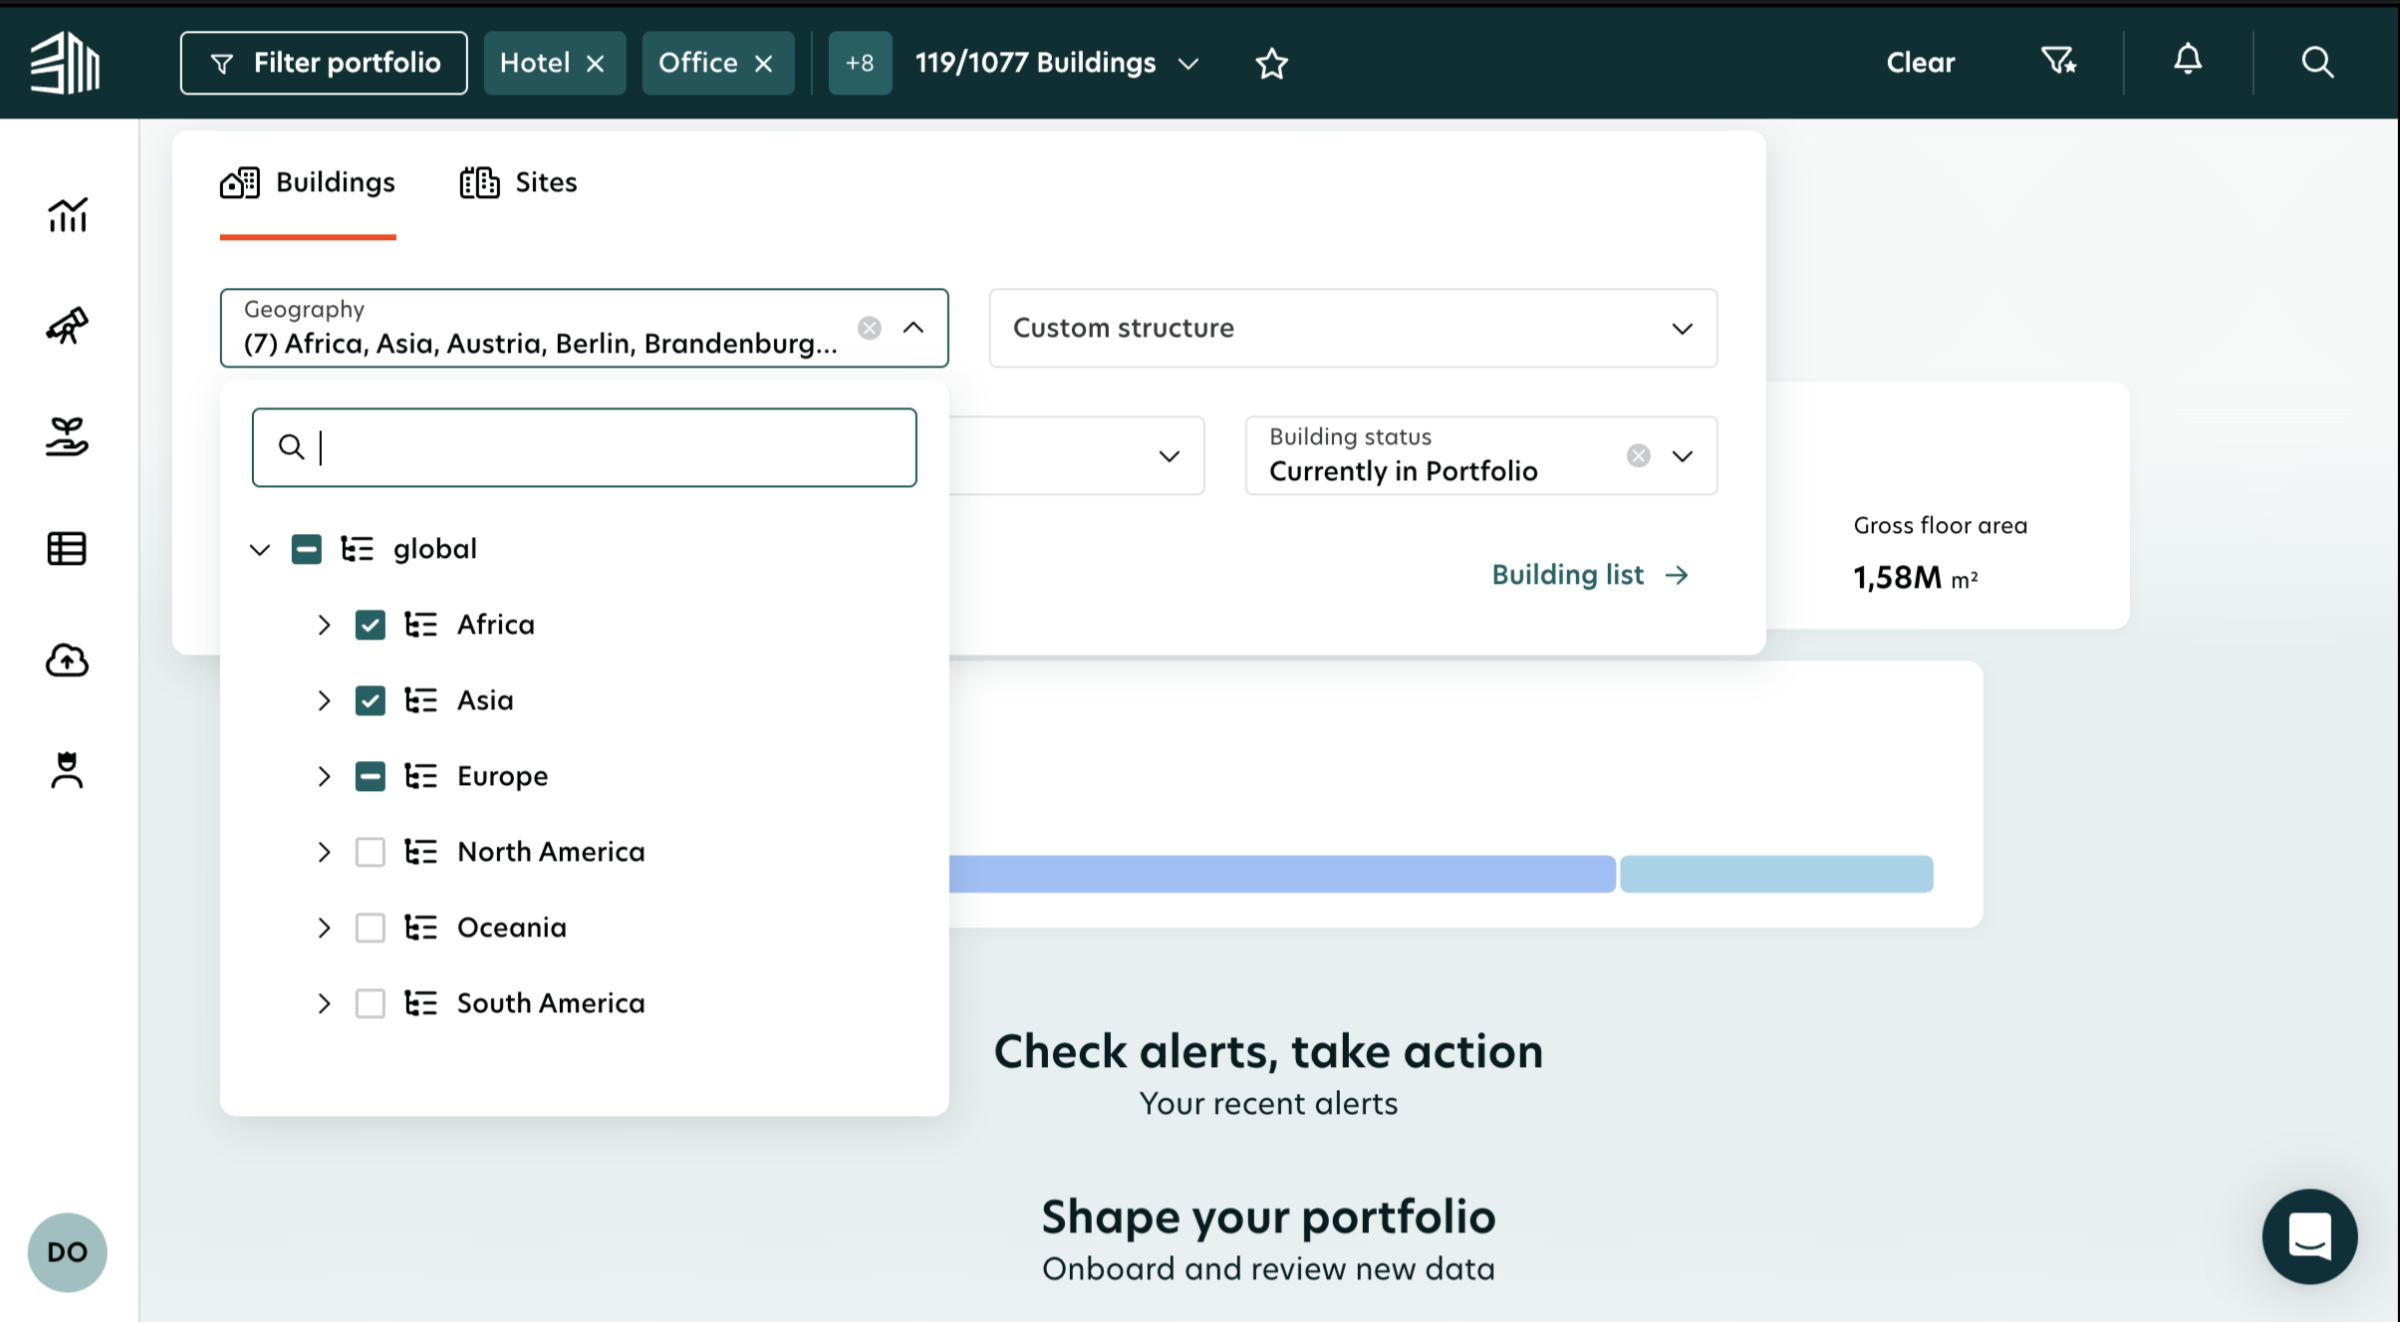Viewport: 2400px width, 1322px height.
Task: Open the data table sidebar icon
Action: (x=67, y=548)
